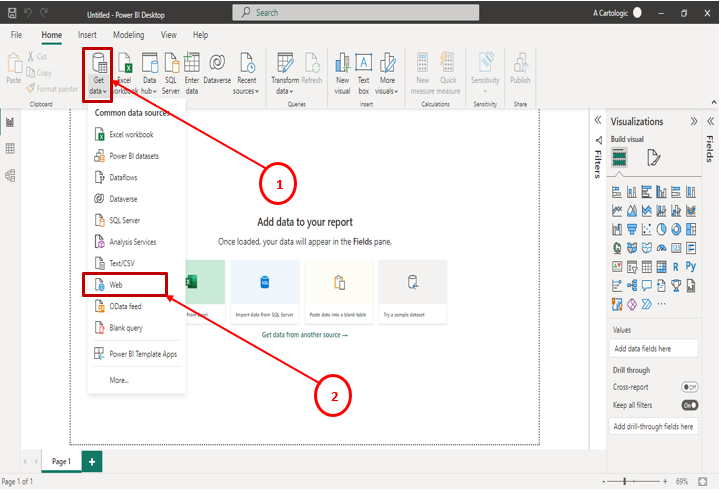Select the Build visual icon
Viewport: 721px width, 493px height.
[x=619, y=158]
